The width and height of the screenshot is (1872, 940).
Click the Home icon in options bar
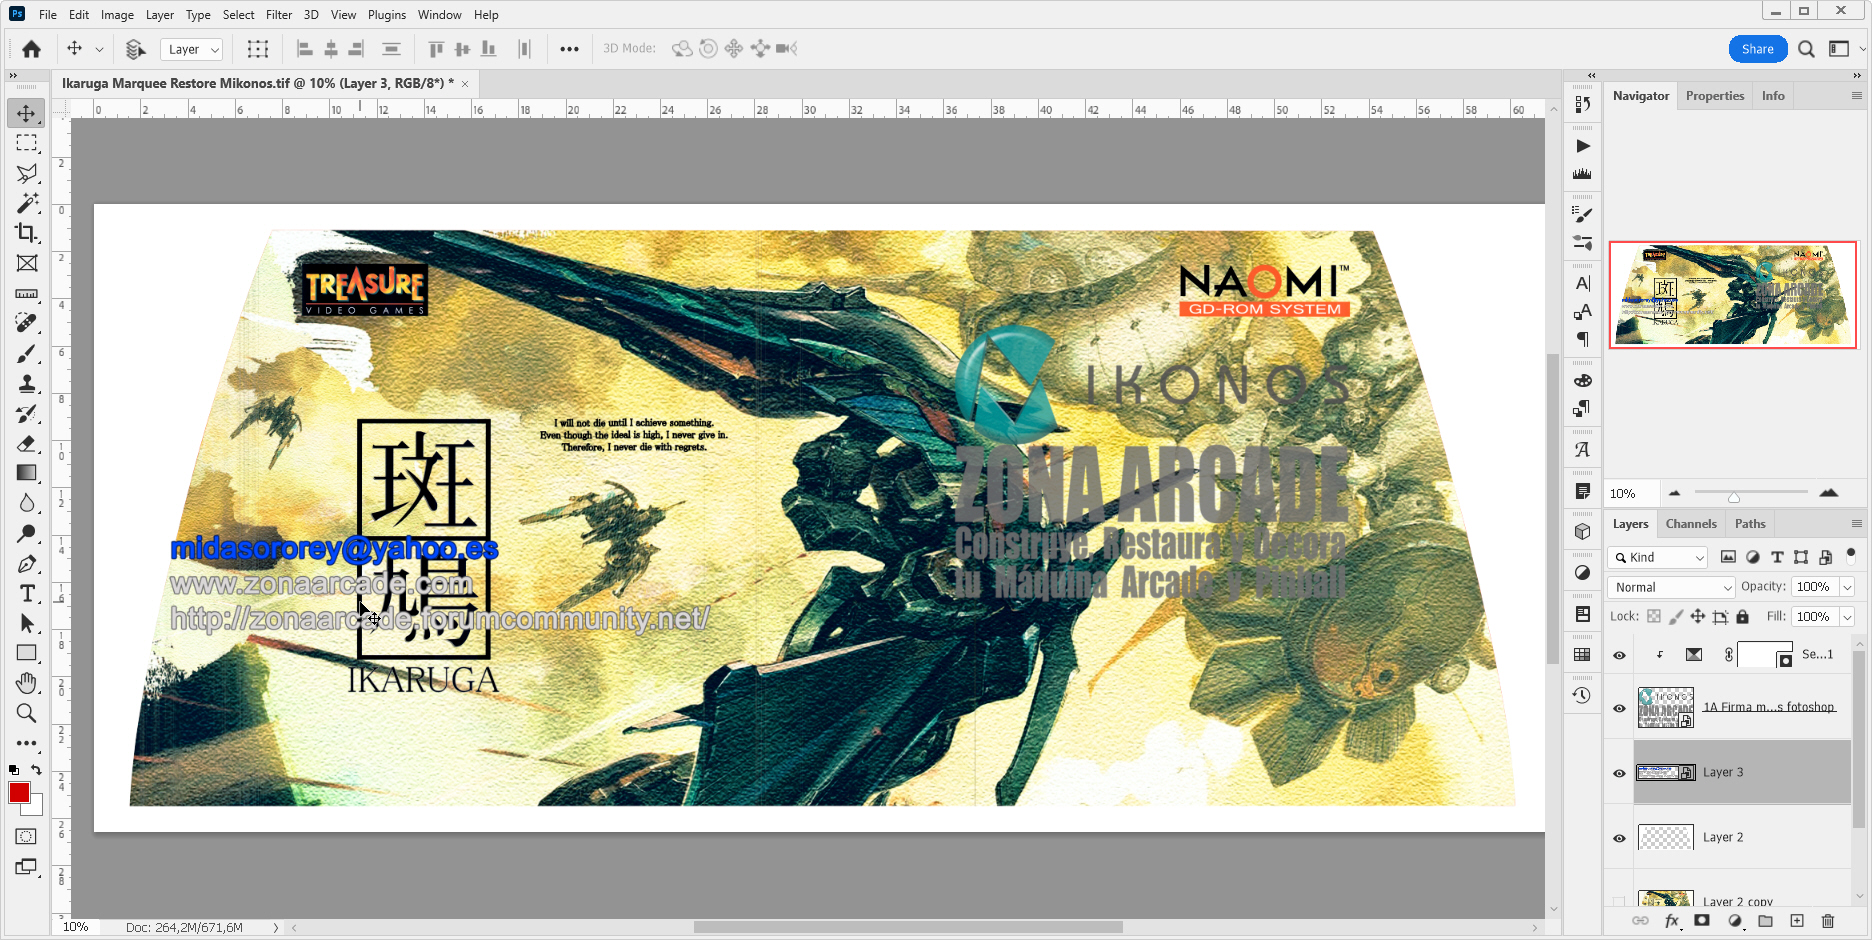(32, 49)
